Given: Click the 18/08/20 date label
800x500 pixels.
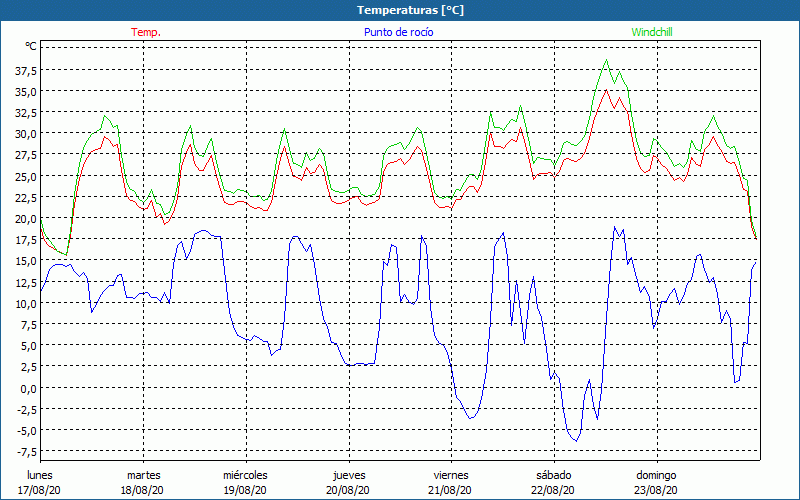Looking at the screenshot, I should 142,490.
